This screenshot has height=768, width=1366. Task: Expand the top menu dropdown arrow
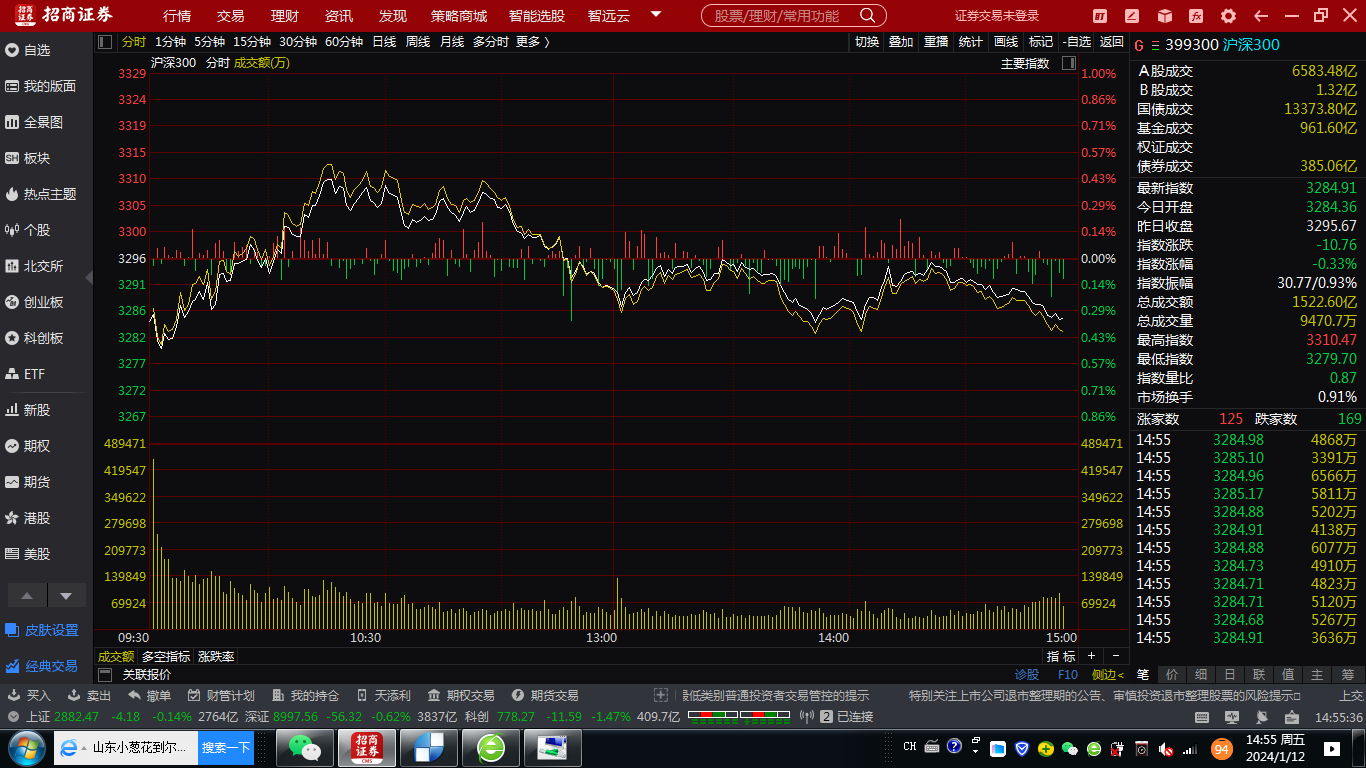656,15
